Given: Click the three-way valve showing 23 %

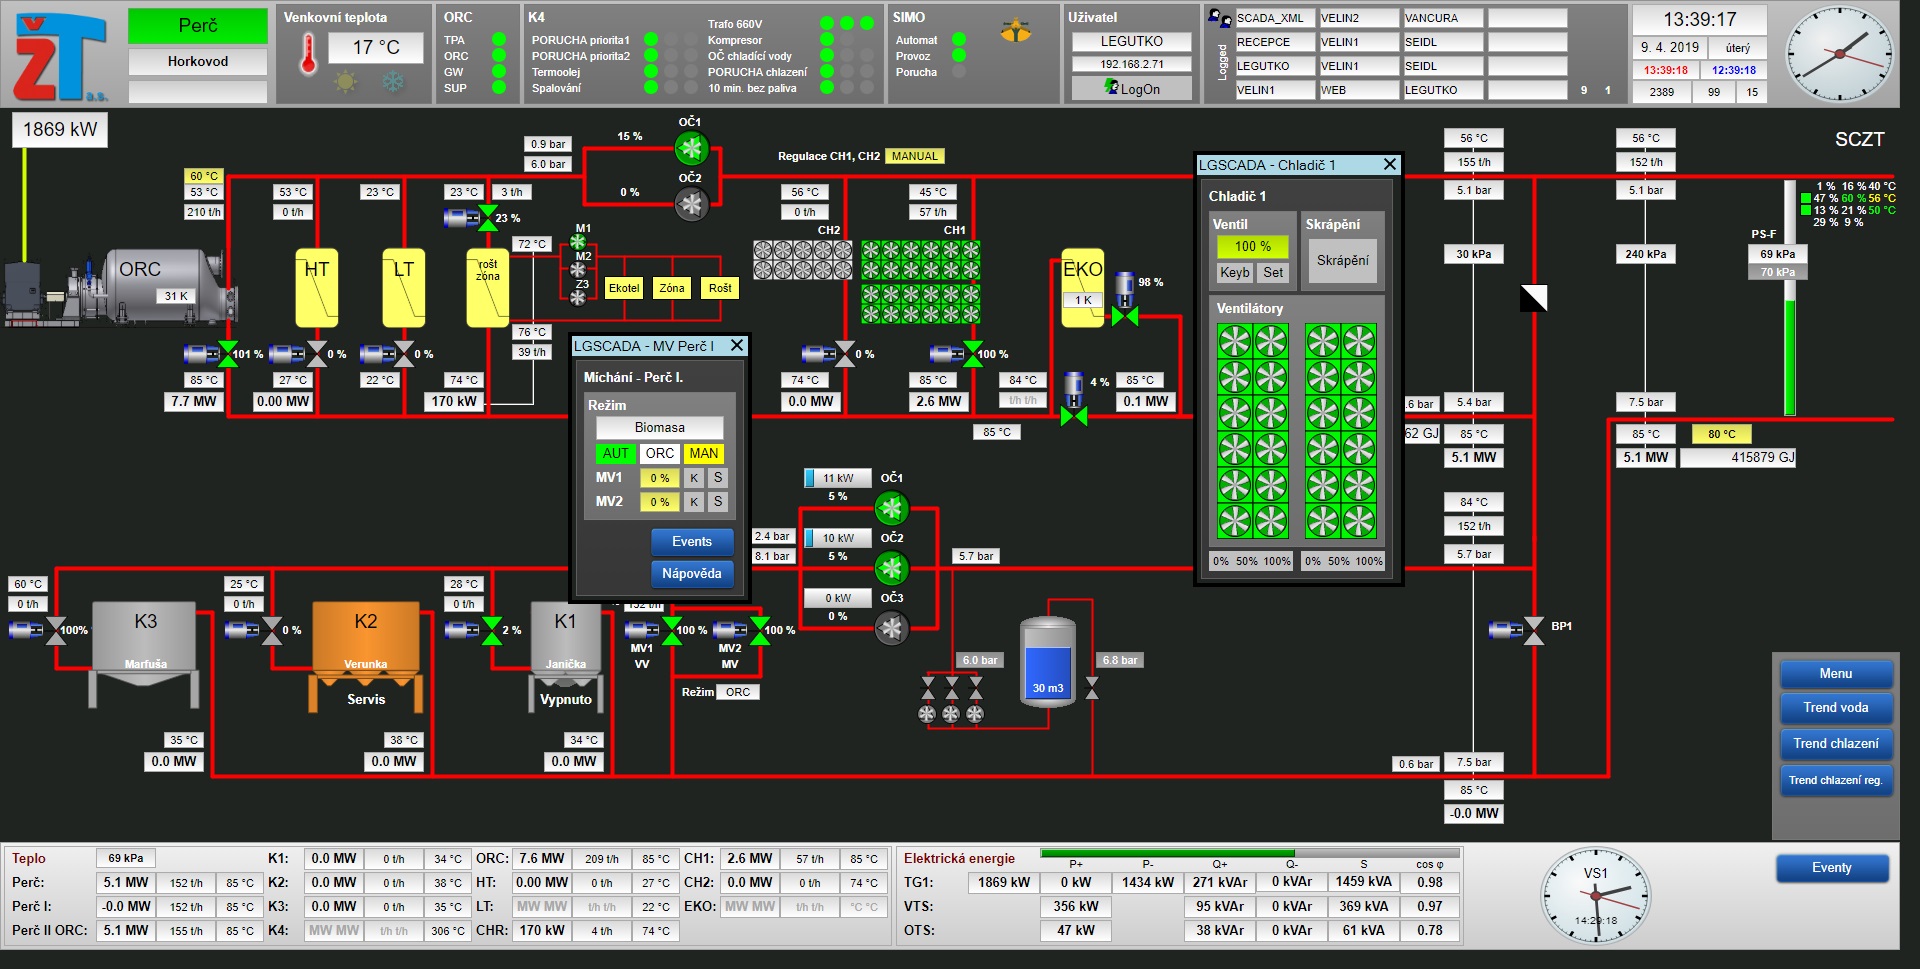Looking at the screenshot, I should pos(488,217).
